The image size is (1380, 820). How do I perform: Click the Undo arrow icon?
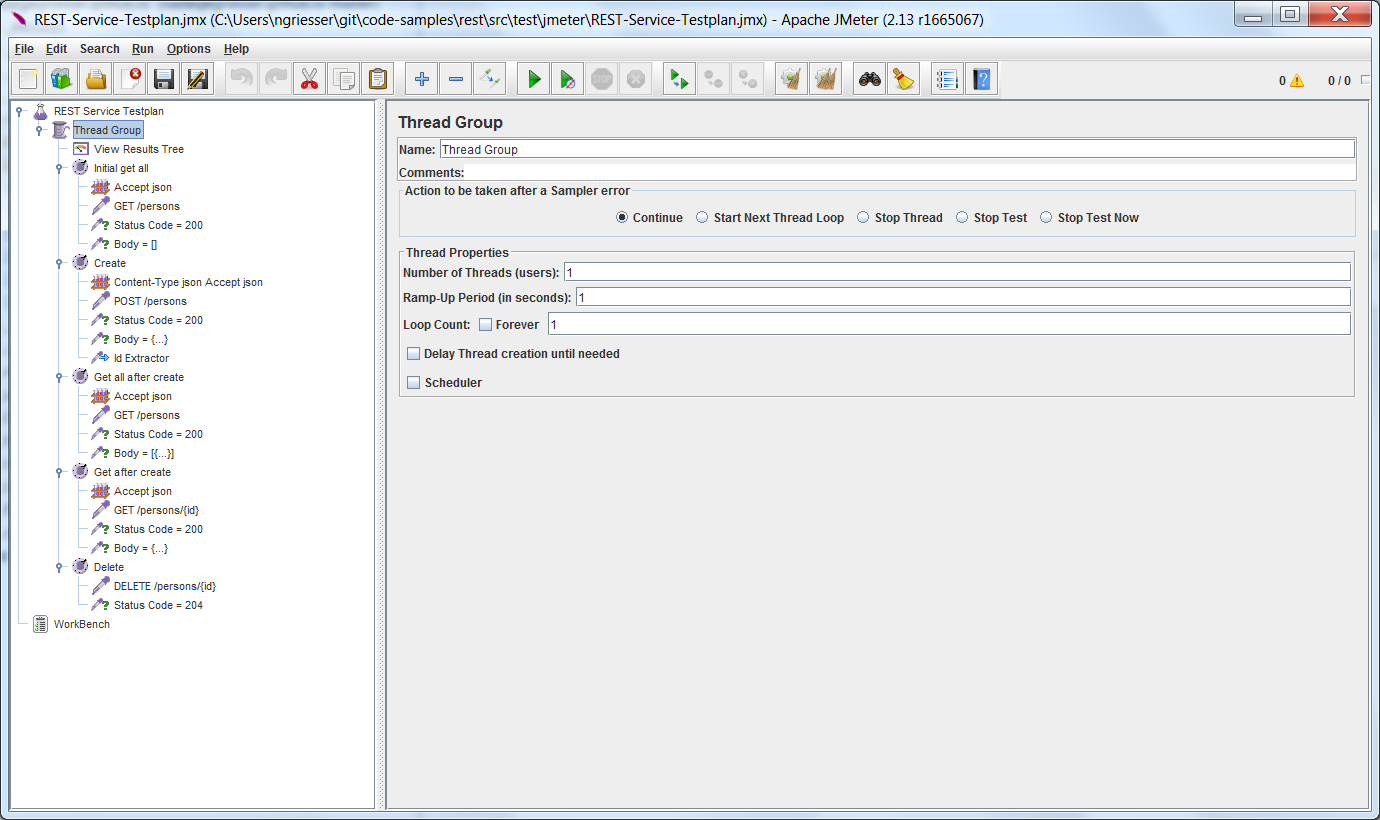(242, 79)
